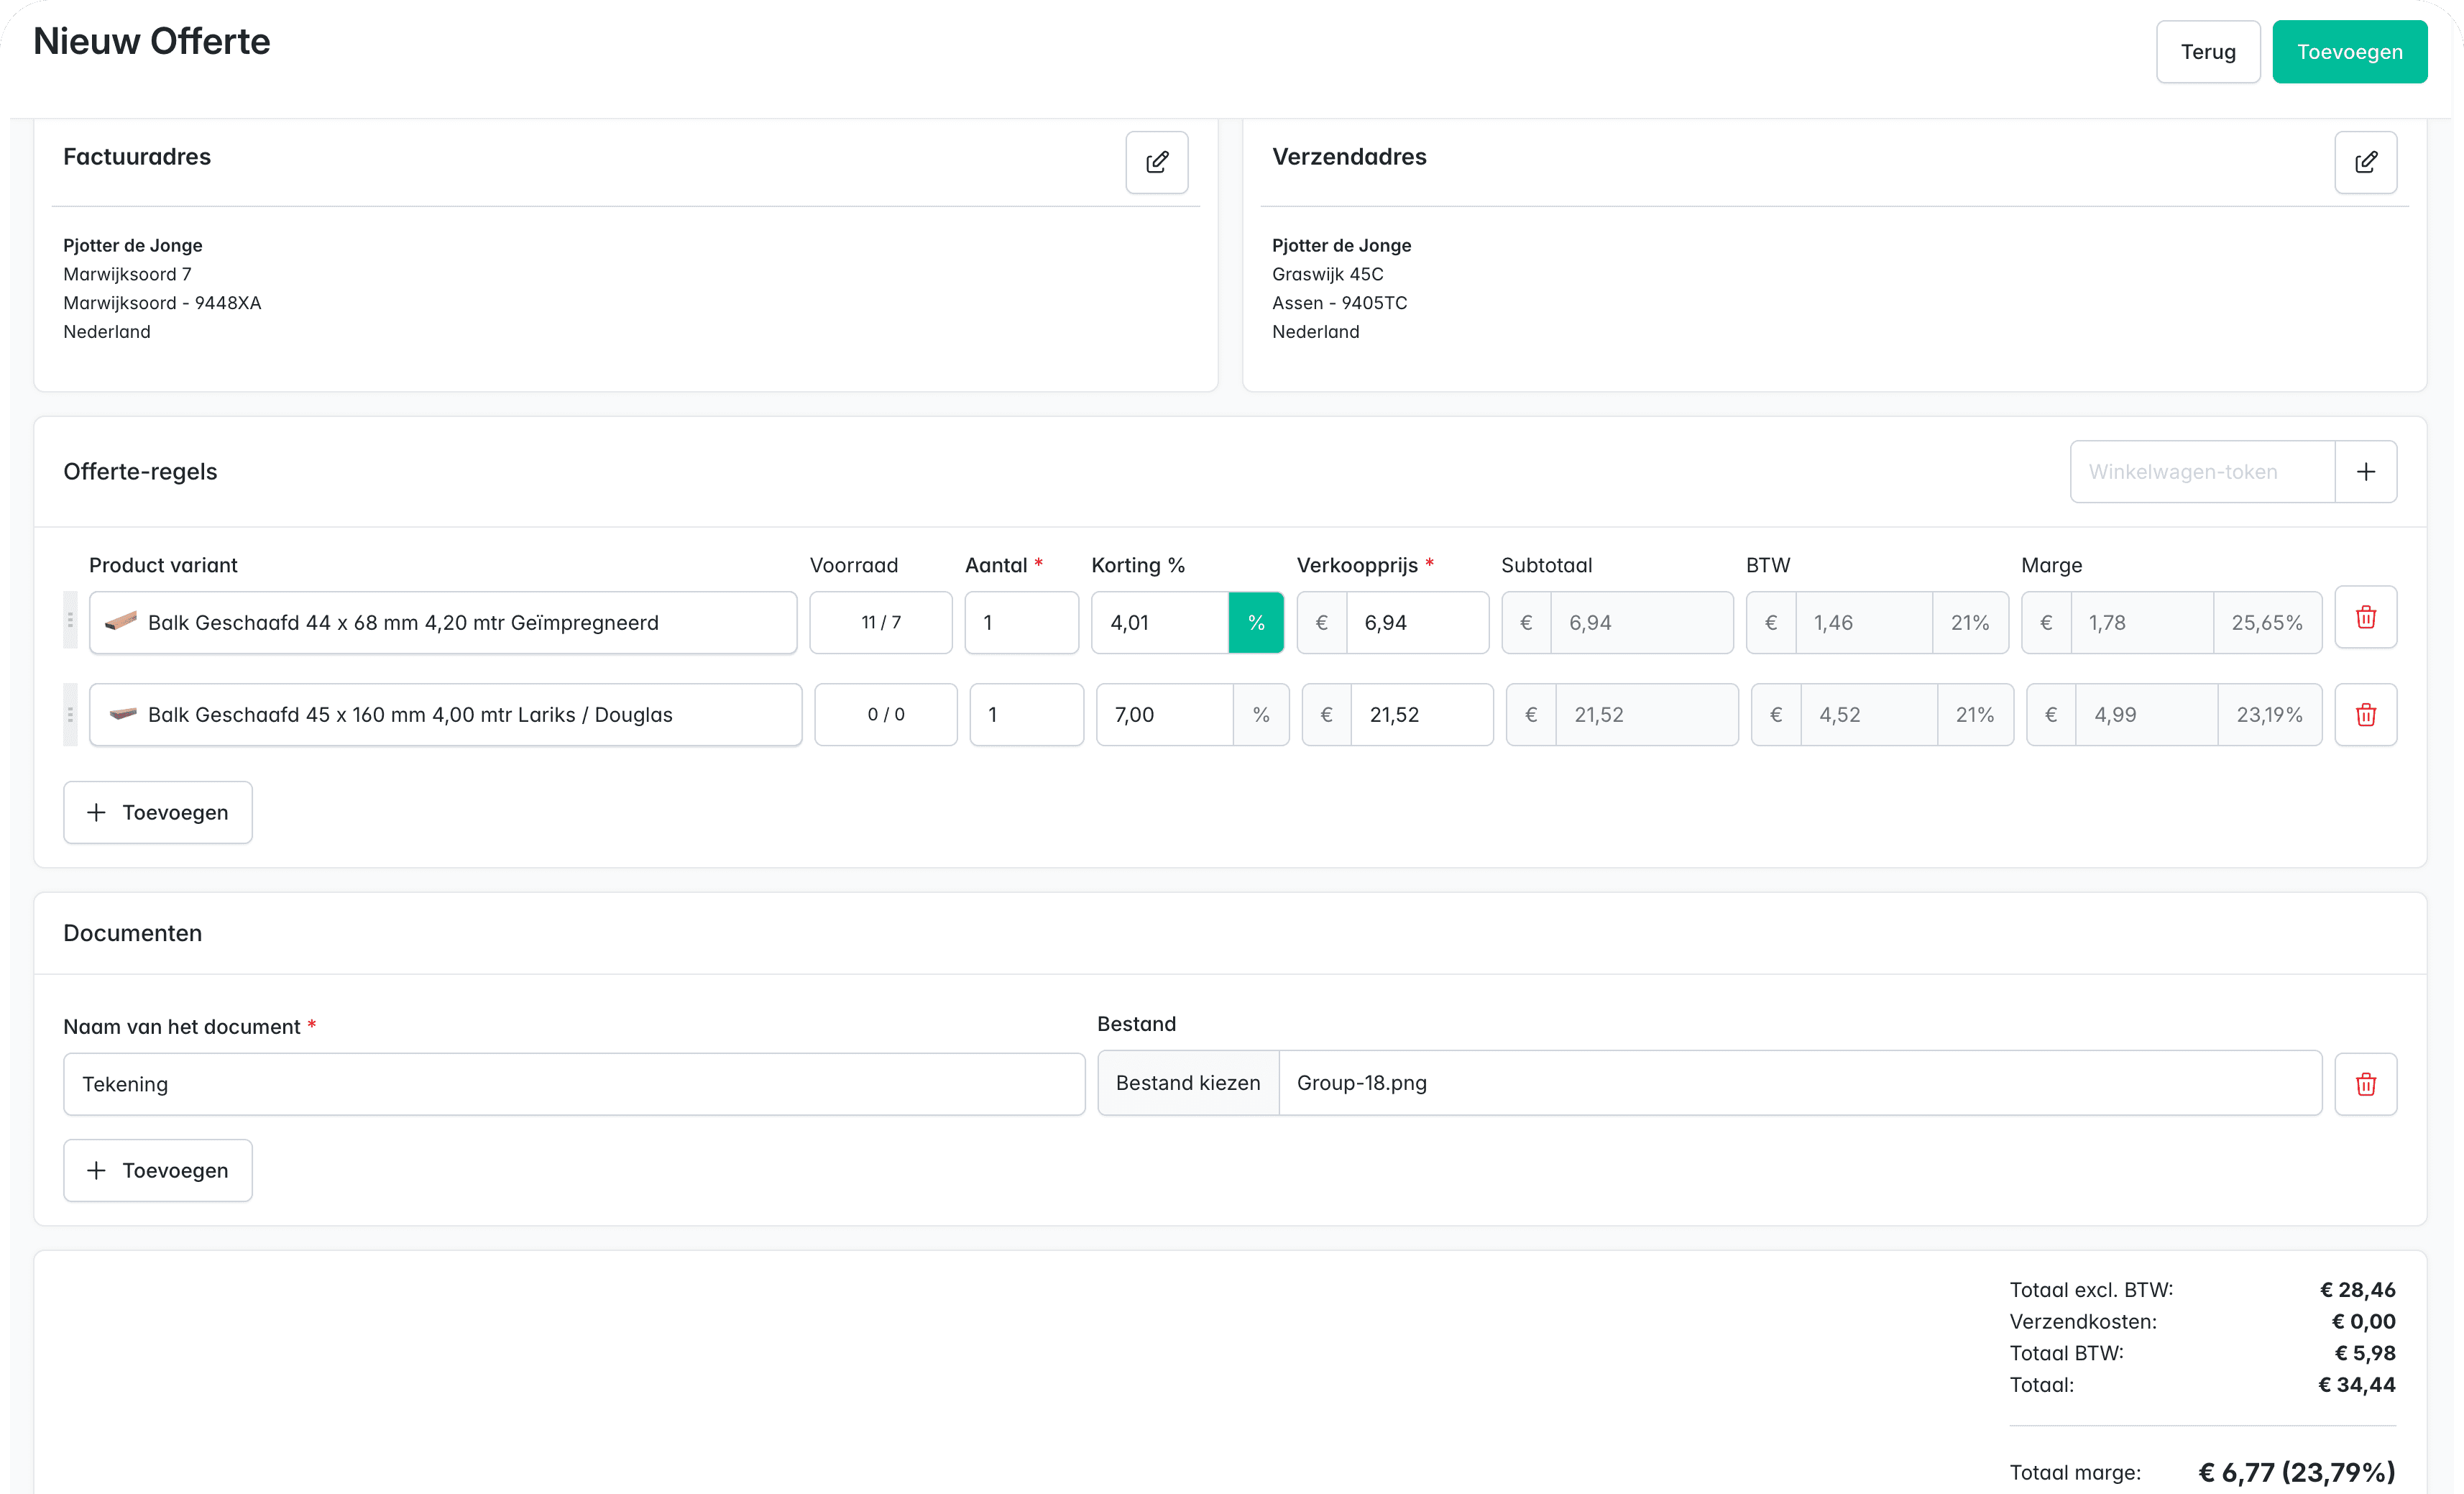Open product variant Balk Geschaafd 45 x 160 mm
Screen dimensions: 2464x1494
pyautogui.click(x=446, y=715)
